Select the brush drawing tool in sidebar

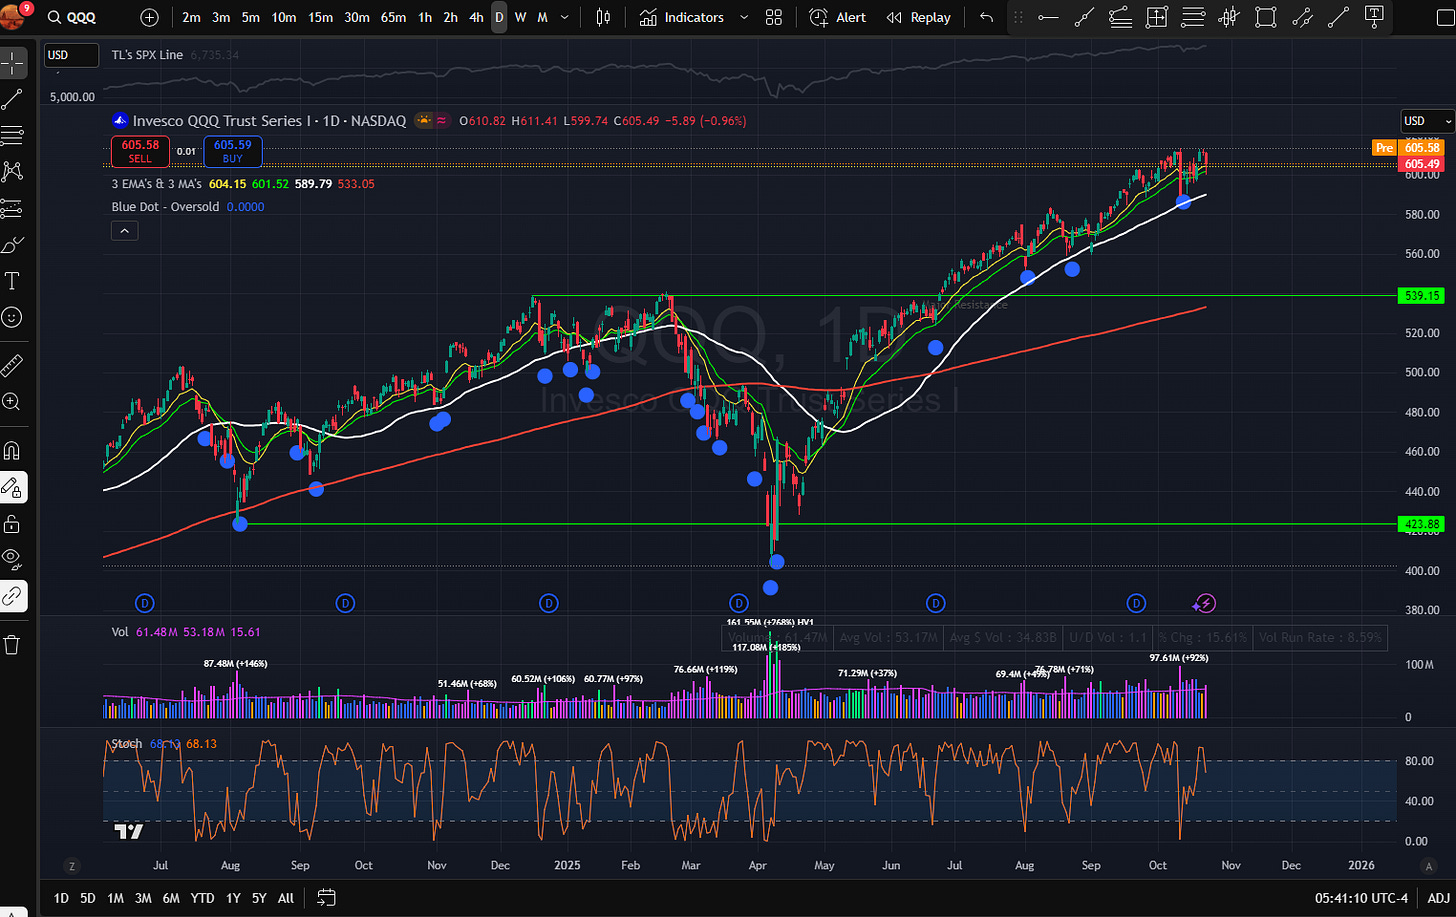pyautogui.click(x=13, y=245)
